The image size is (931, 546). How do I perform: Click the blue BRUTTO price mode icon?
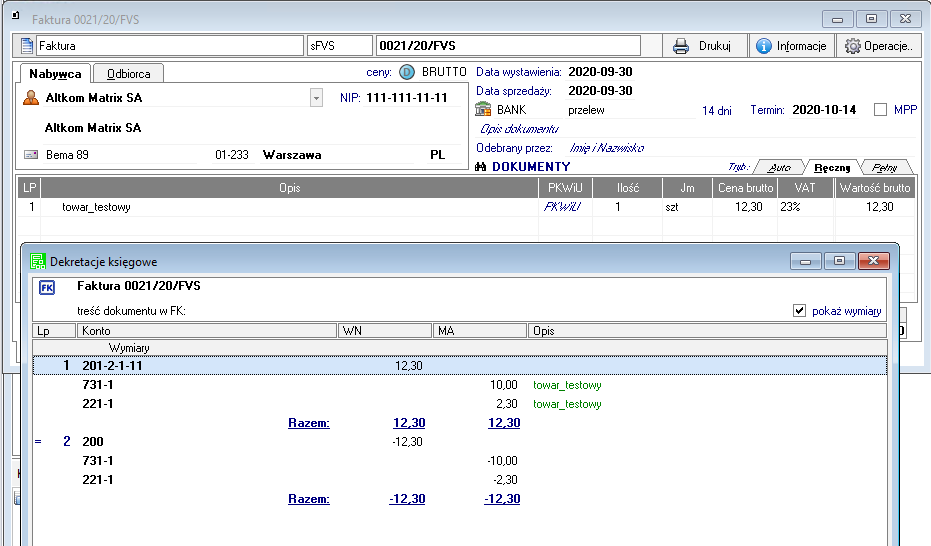(407, 72)
